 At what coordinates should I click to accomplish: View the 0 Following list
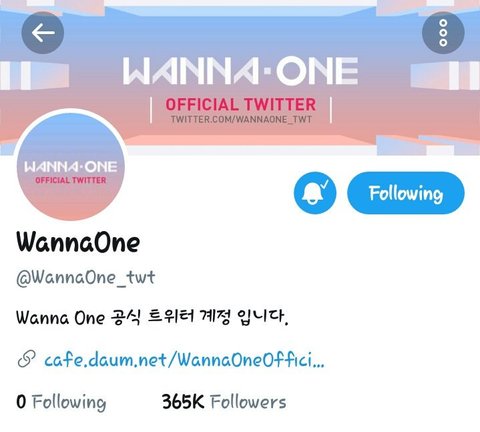(x=61, y=401)
